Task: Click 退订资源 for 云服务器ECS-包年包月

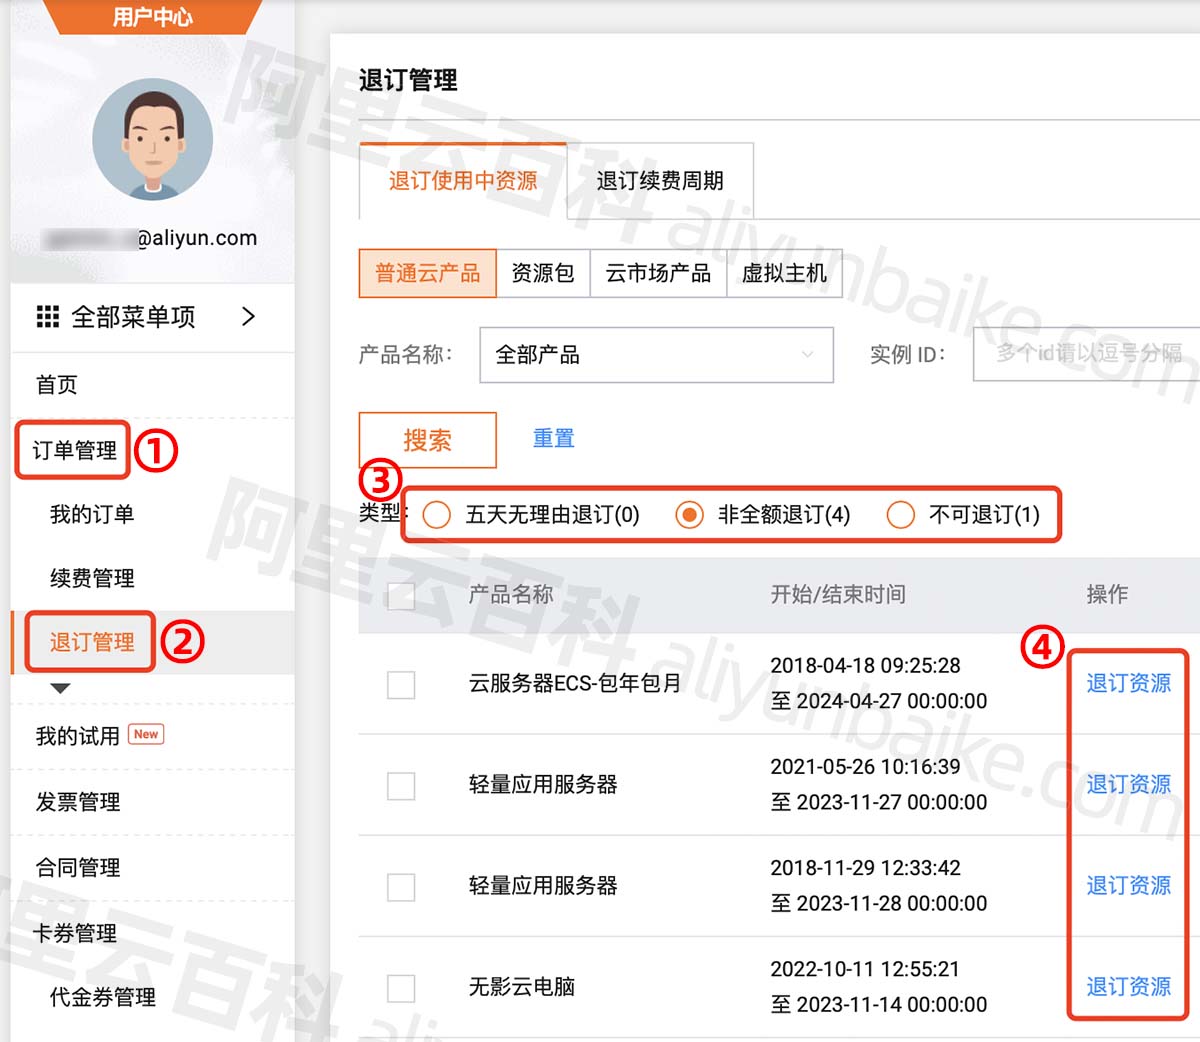Action: click(x=1128, y=683)
